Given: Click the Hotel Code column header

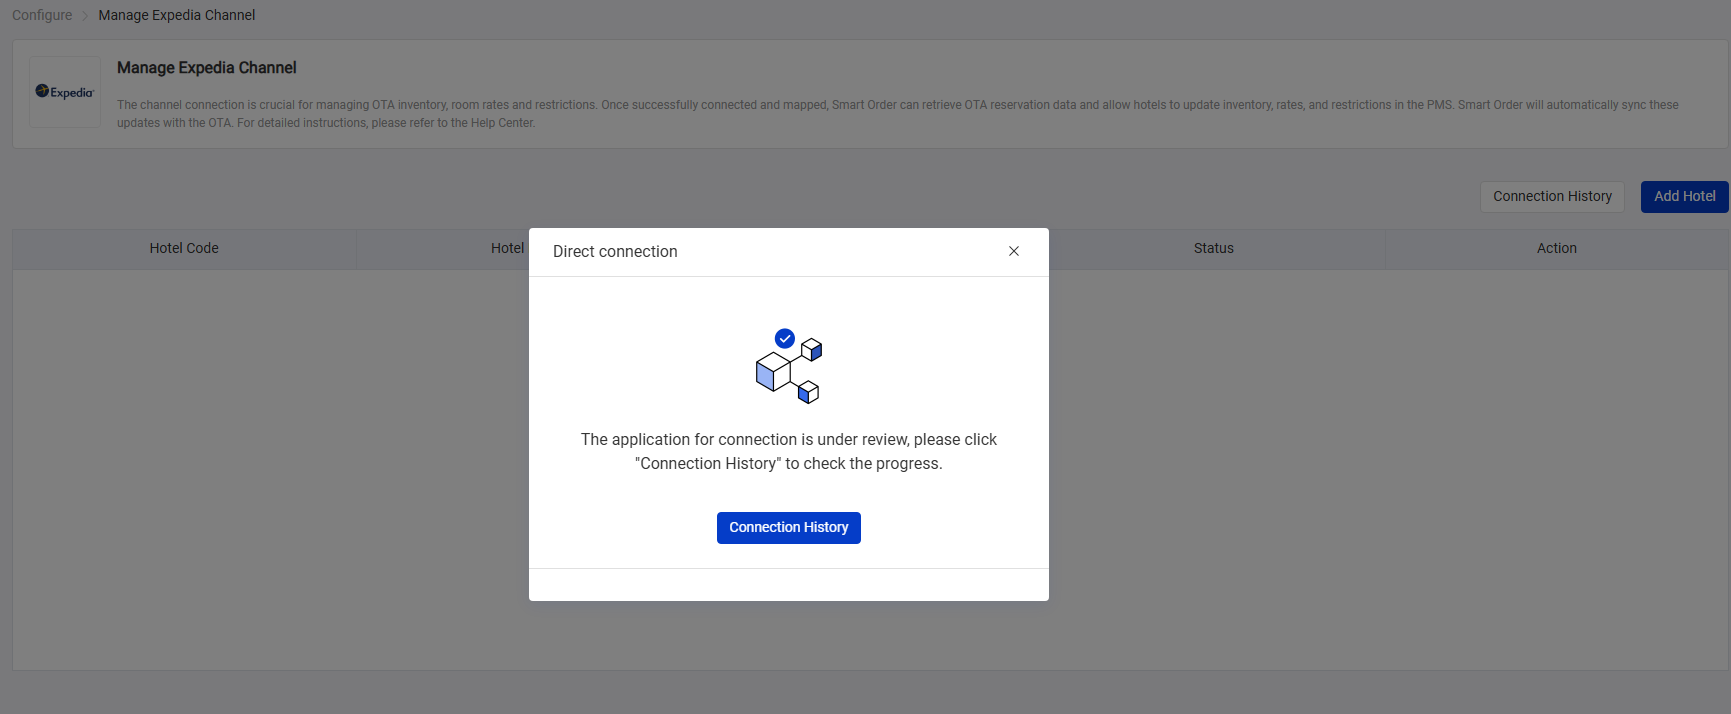Looking at the screenshot, I should click(x=184, y=248).
